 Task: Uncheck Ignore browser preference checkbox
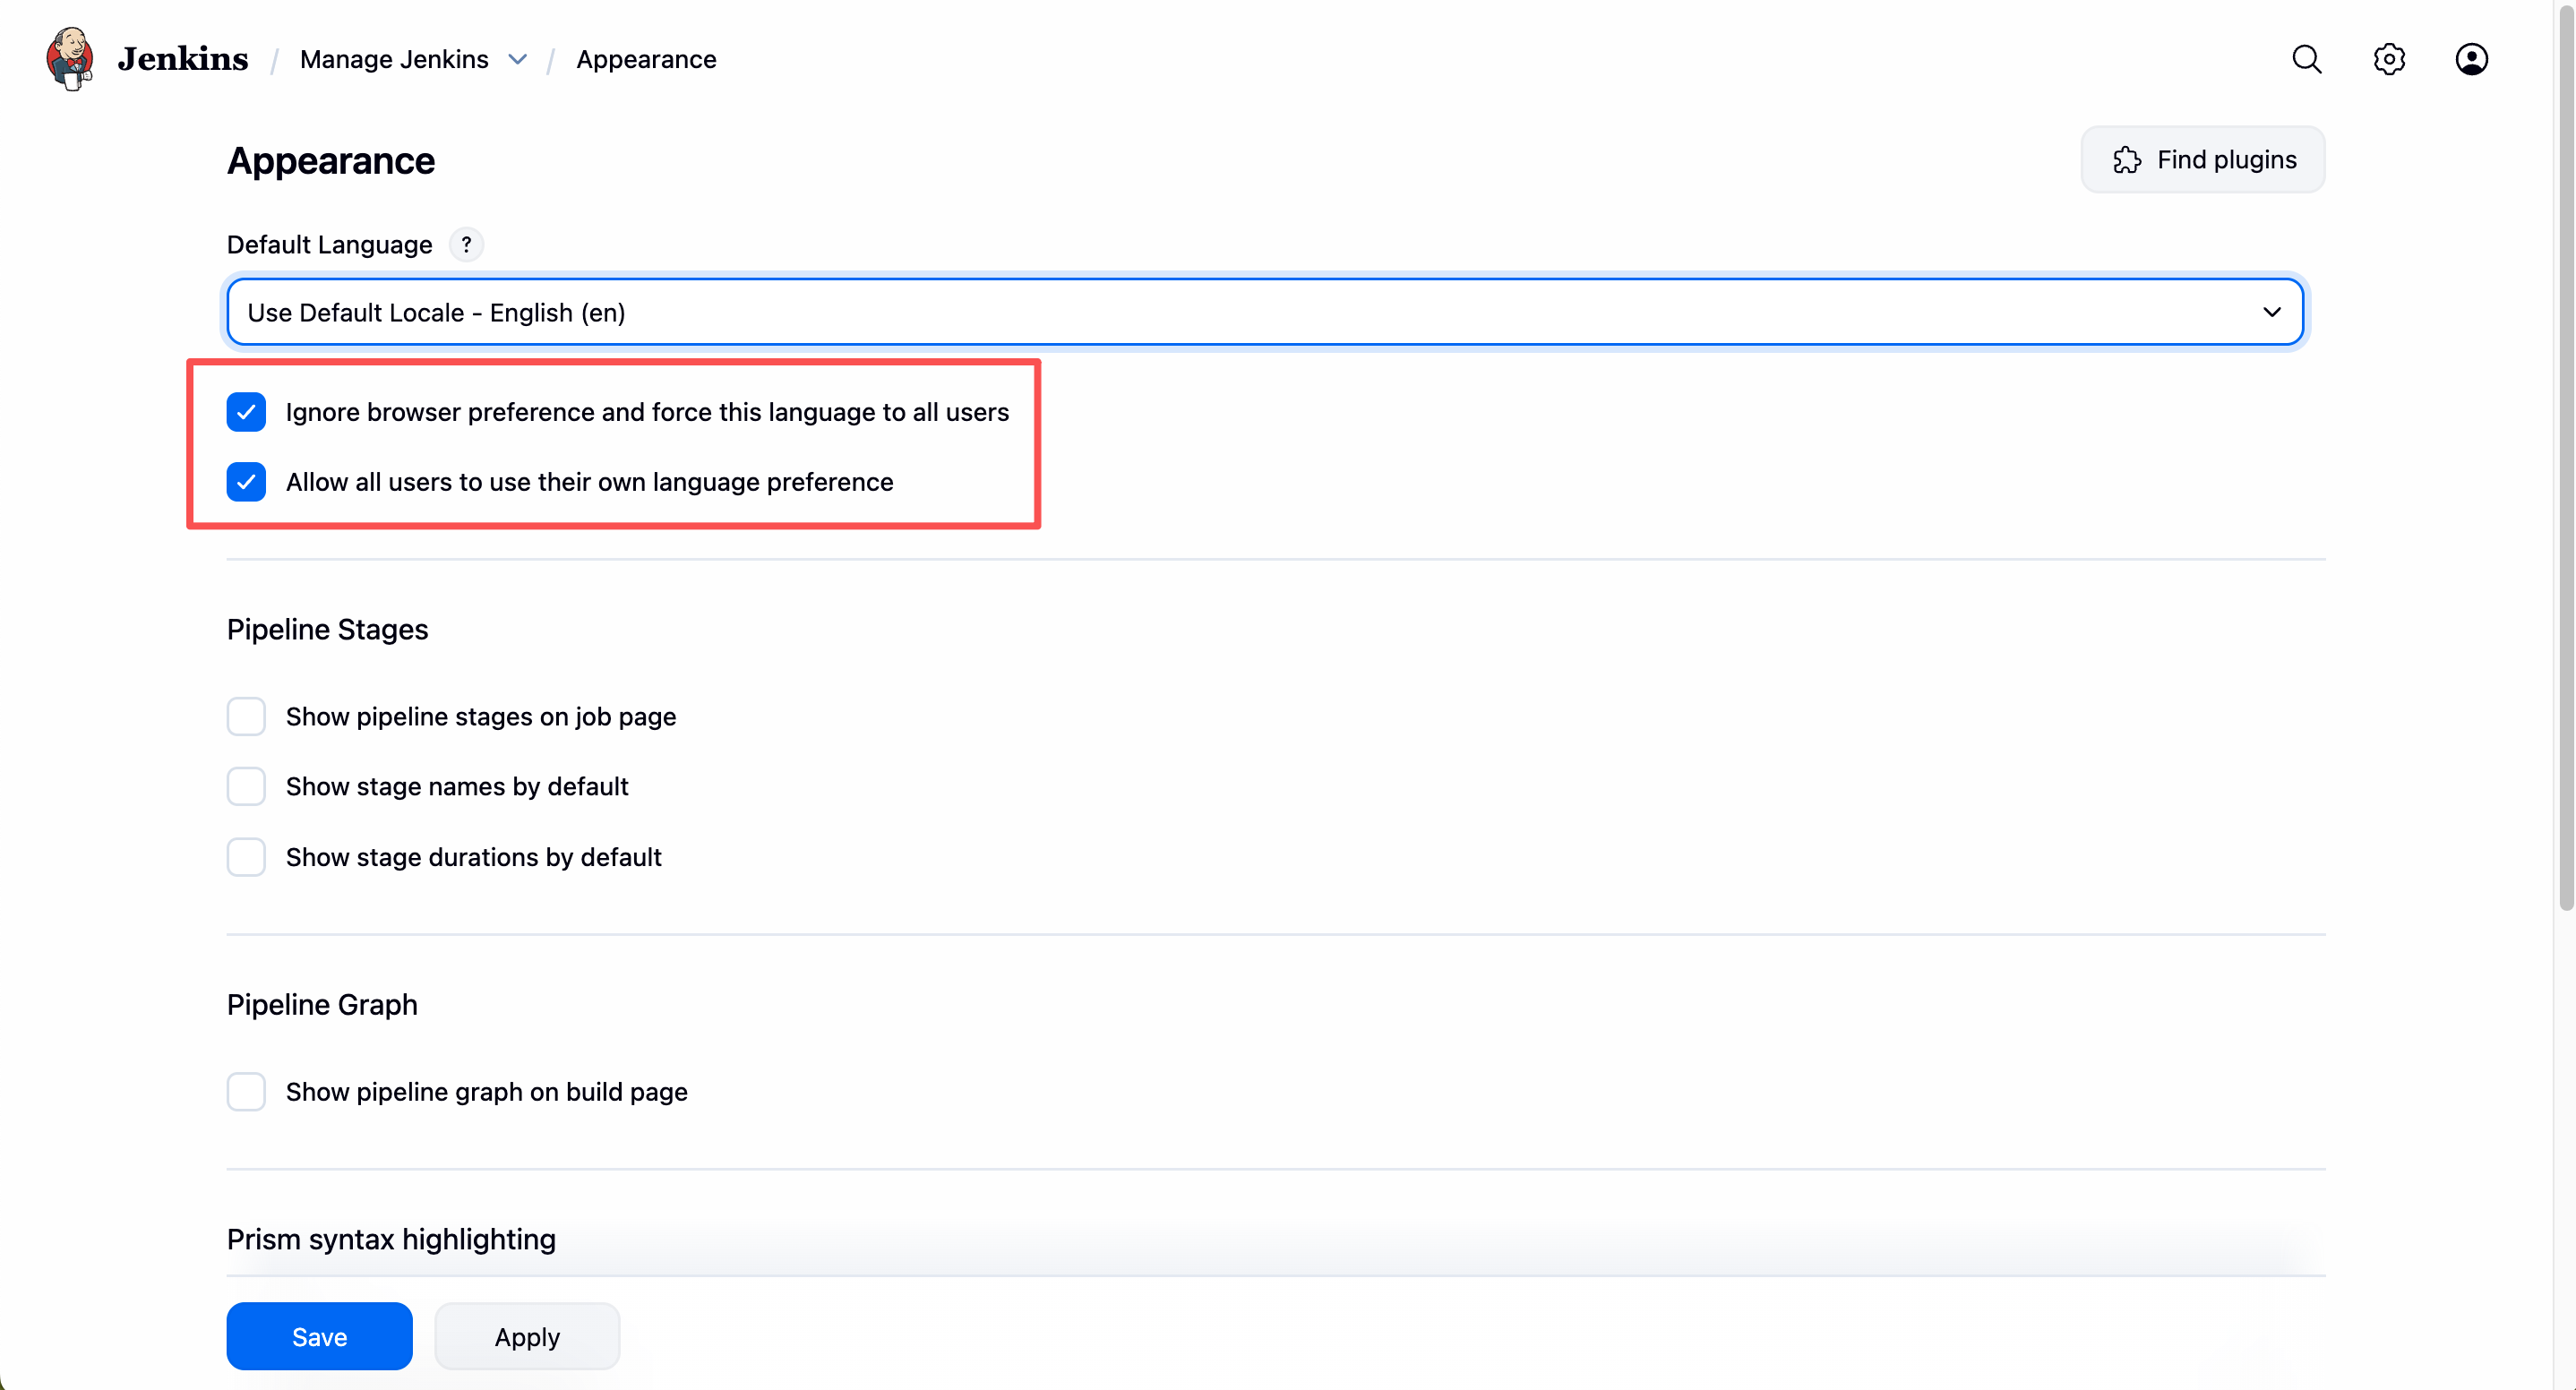click(246, 412)
